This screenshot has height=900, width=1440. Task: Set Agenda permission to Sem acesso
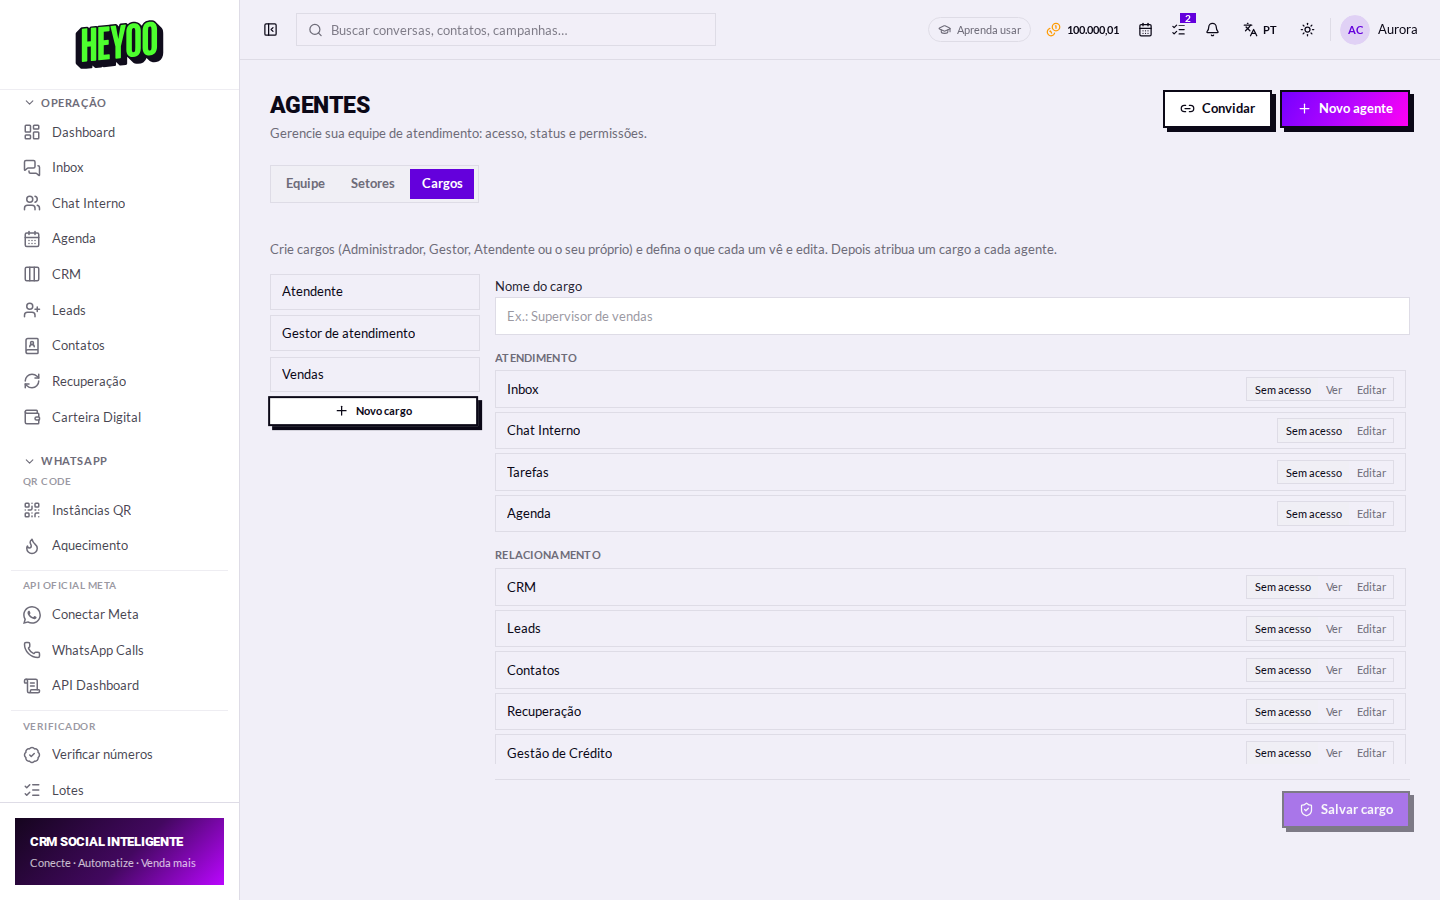tap(1313, 514)
